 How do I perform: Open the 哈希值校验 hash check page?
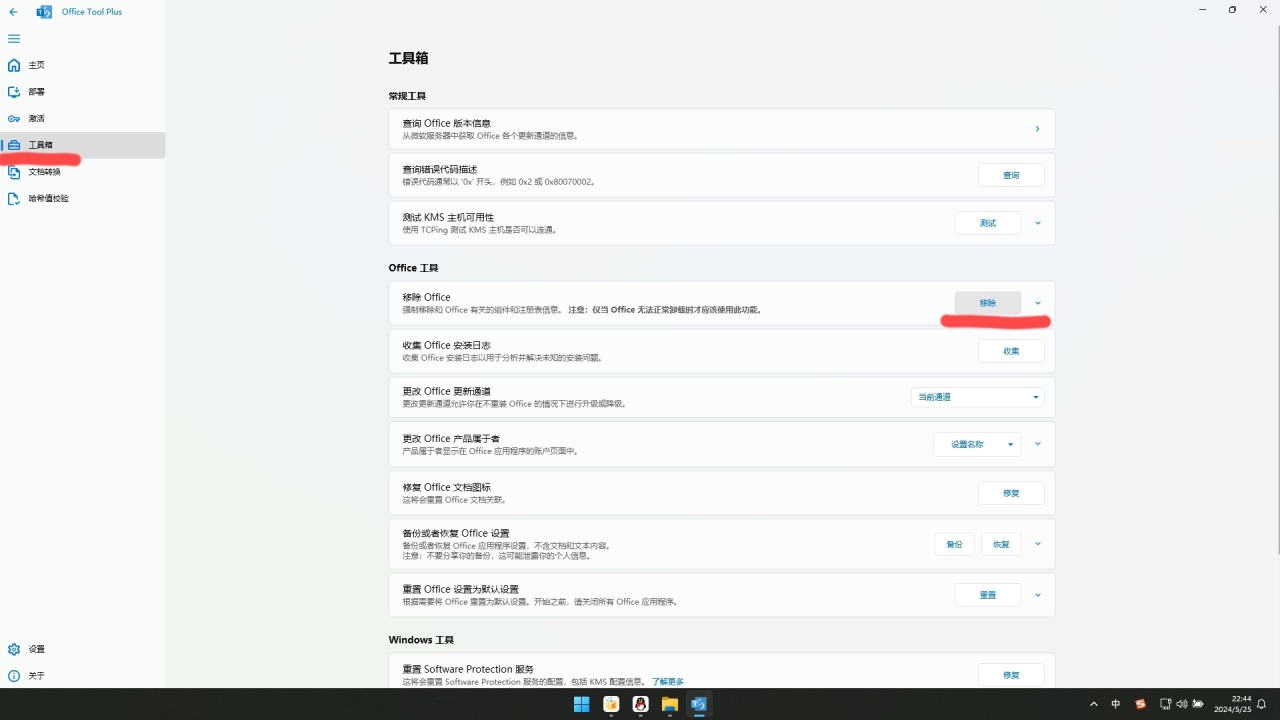click(x=82, y=198)
